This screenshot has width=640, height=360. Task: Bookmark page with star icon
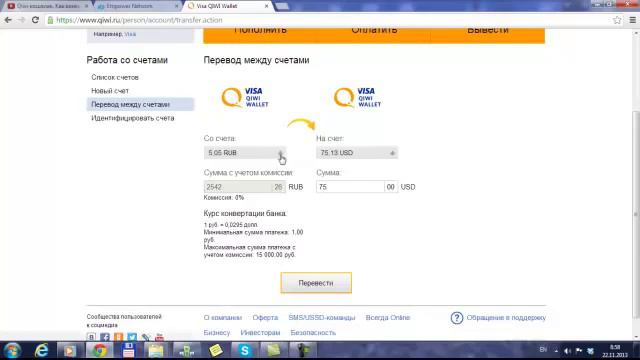click(617, 20)
